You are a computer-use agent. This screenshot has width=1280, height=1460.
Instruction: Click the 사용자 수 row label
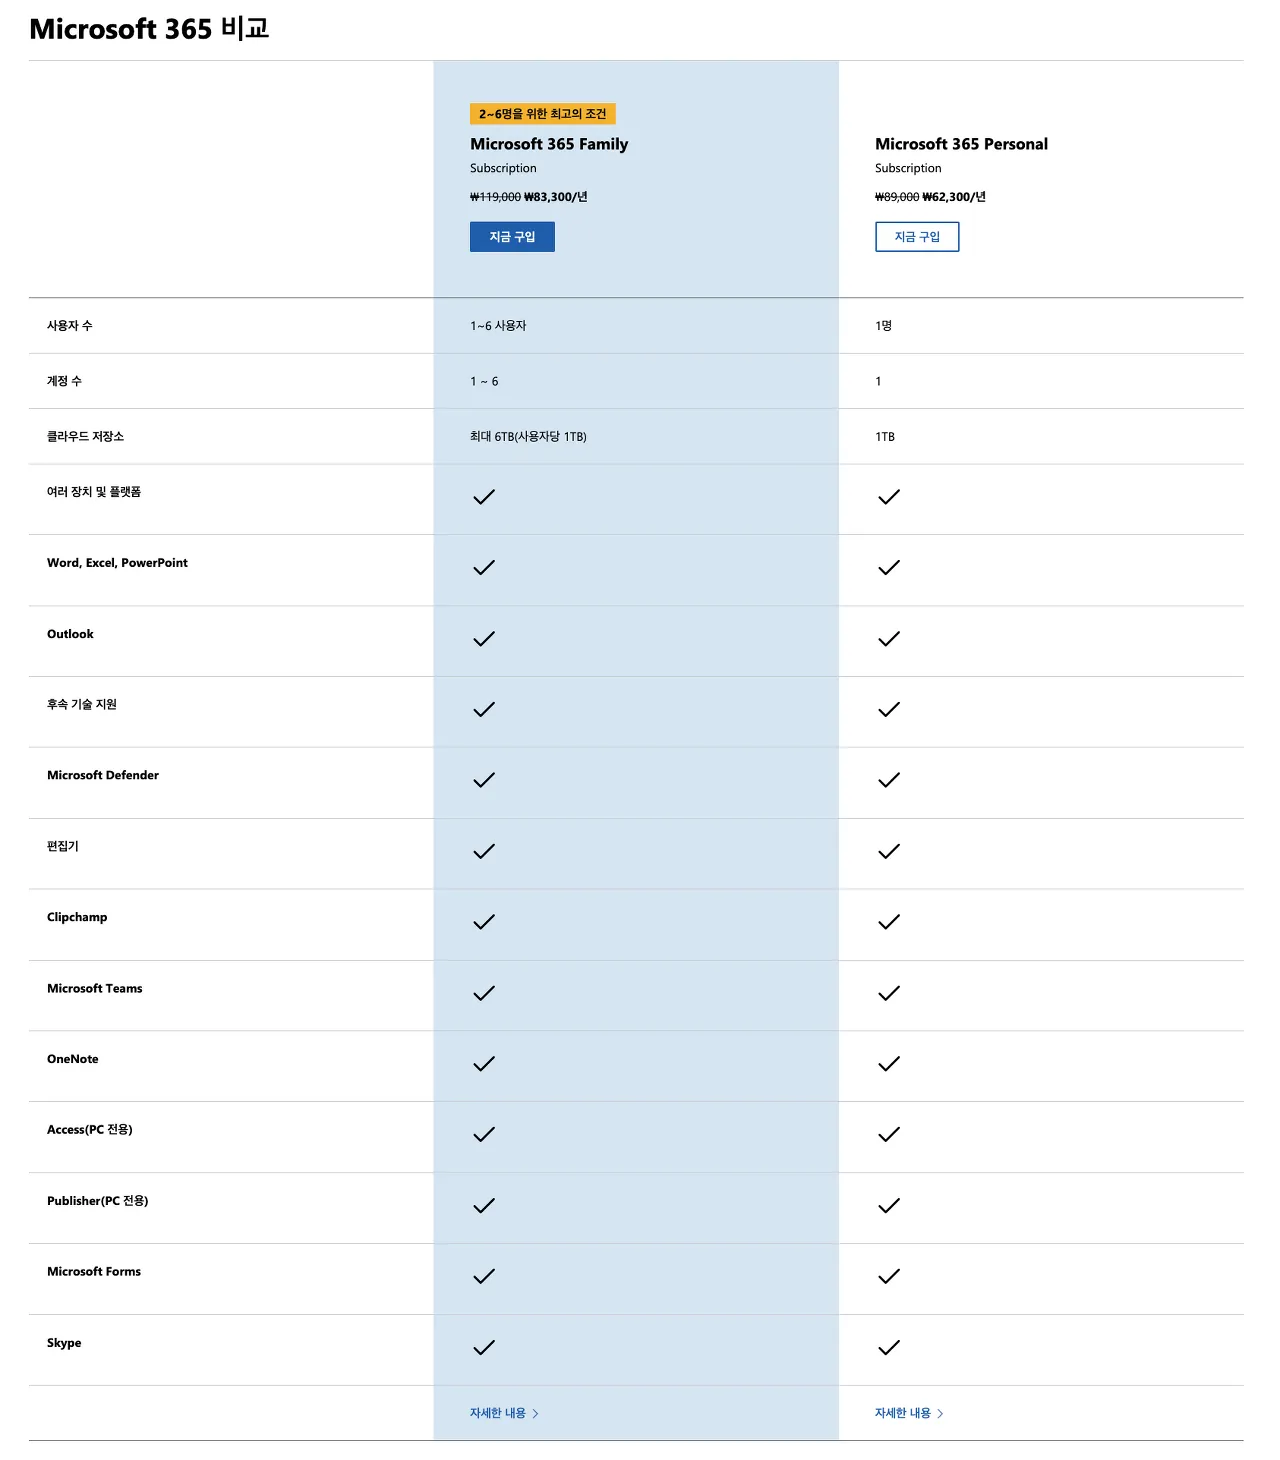pyautogui.click(x=70, y=326)
